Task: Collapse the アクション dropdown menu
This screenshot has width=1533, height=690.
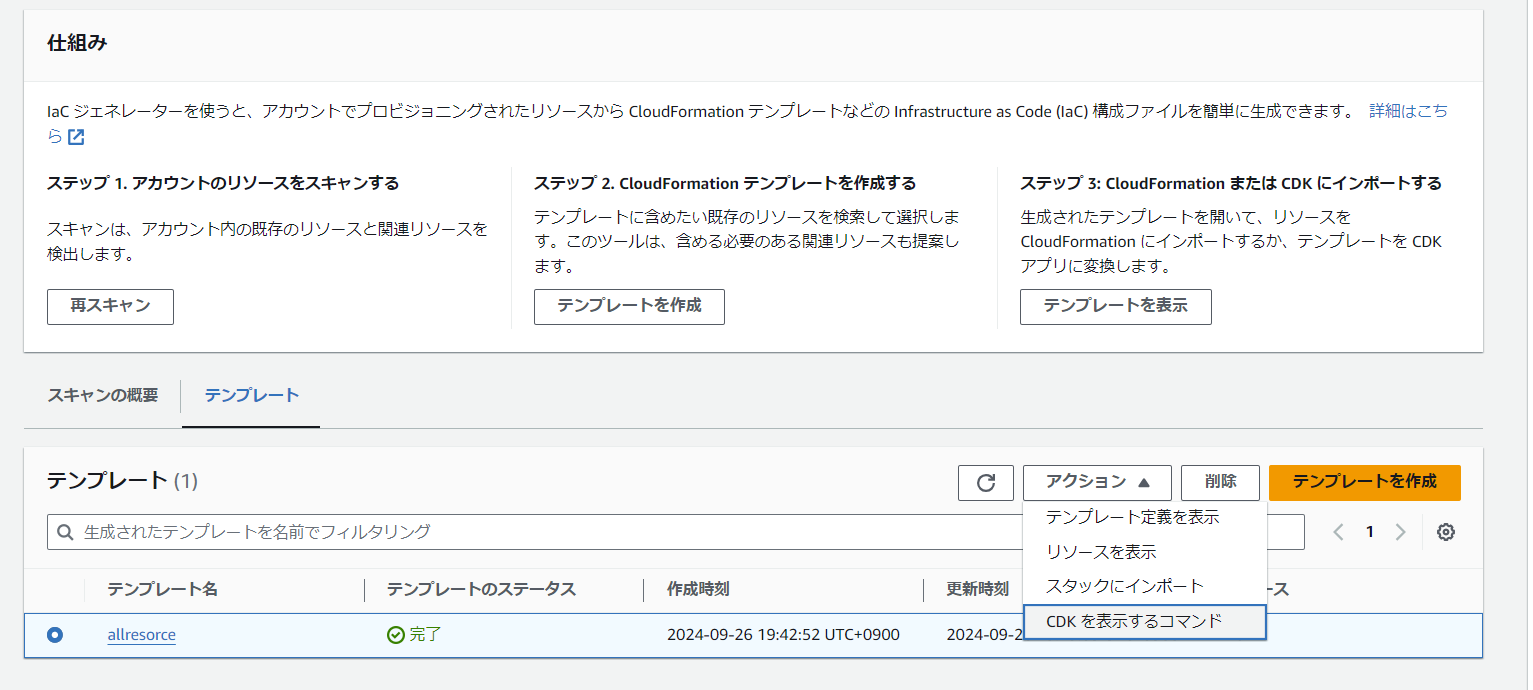Action: [1097, 482]
